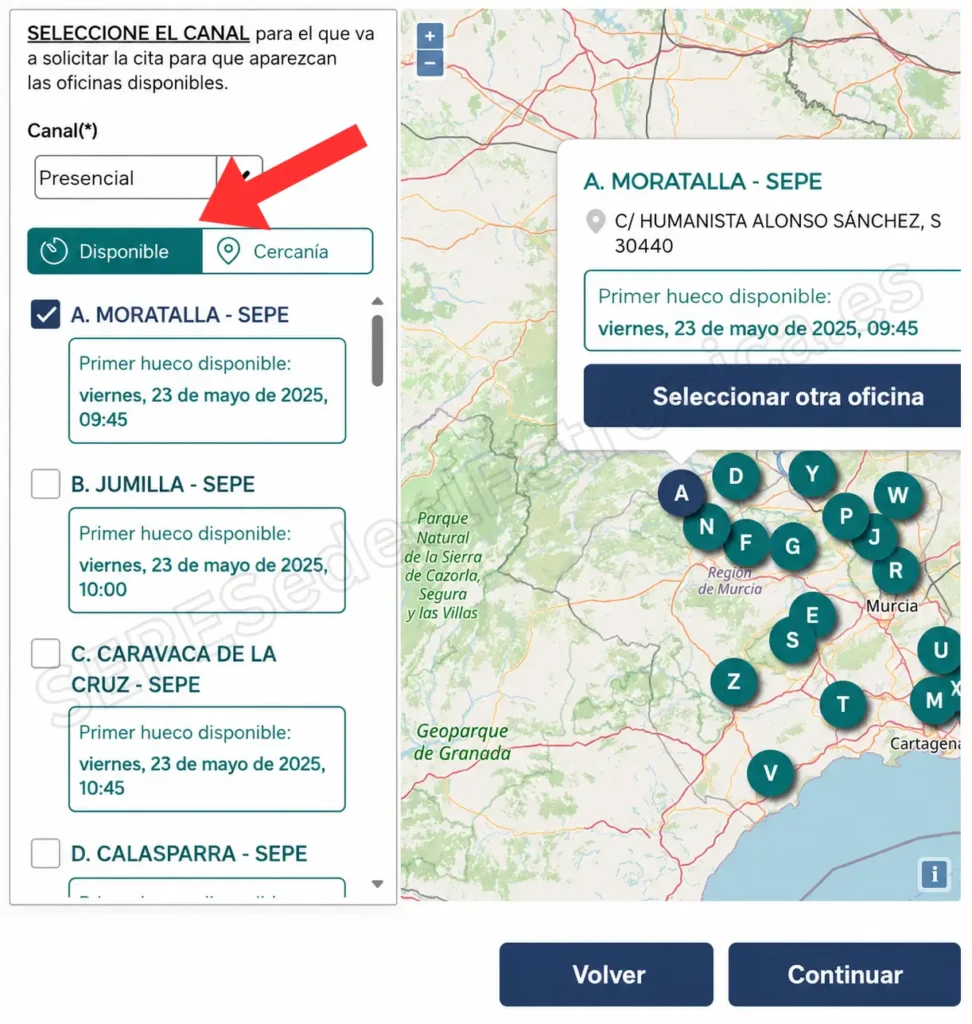The image size is (972, 1024).
Task: Switch to the Cercanía tab
Action: [287, 251]
